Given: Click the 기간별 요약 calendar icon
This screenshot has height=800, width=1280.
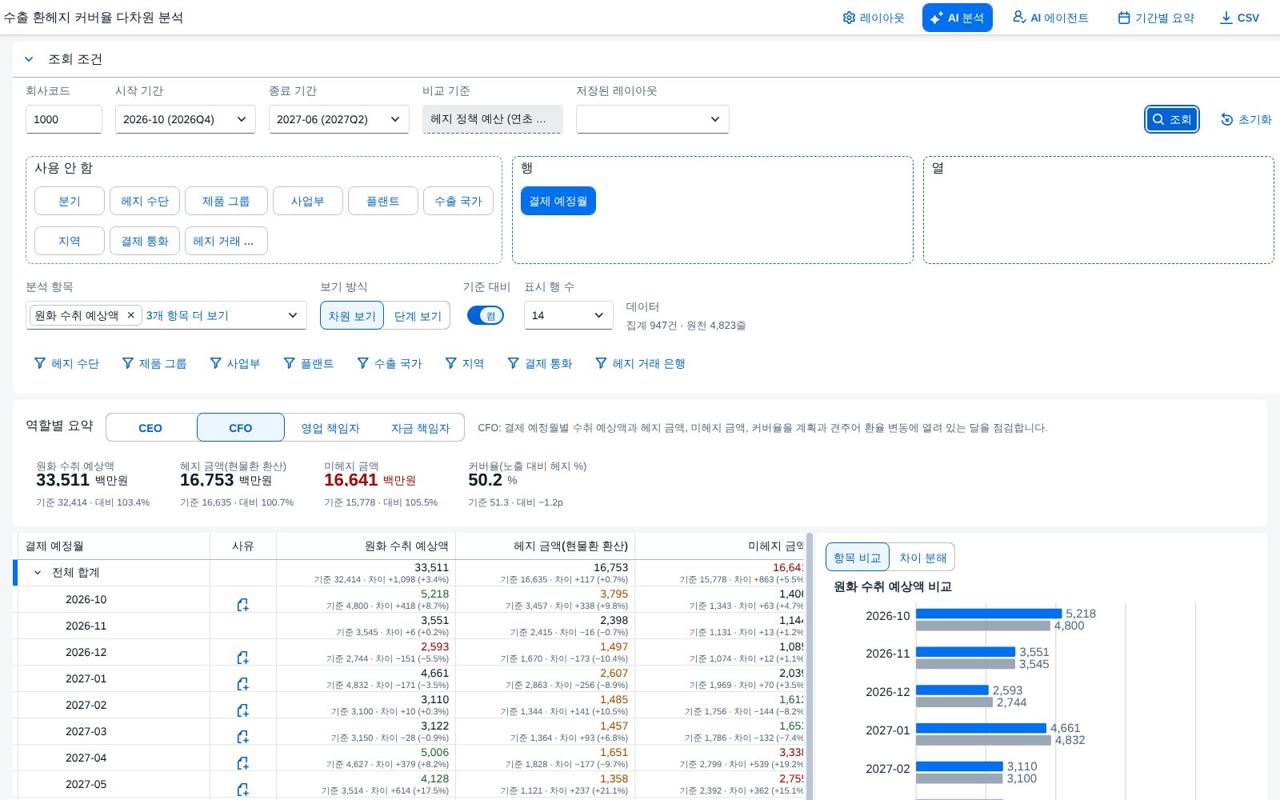Looking at the screenshot, I should point(1124,18).
